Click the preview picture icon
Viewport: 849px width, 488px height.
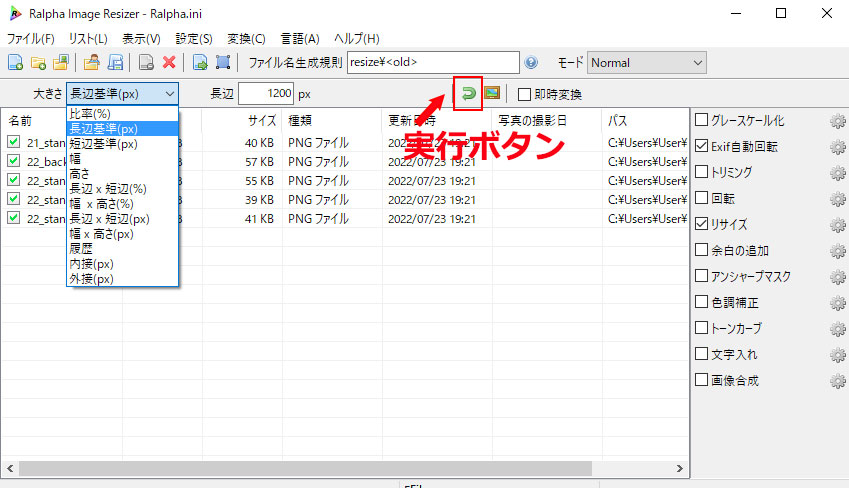click(x=492, y=93)
